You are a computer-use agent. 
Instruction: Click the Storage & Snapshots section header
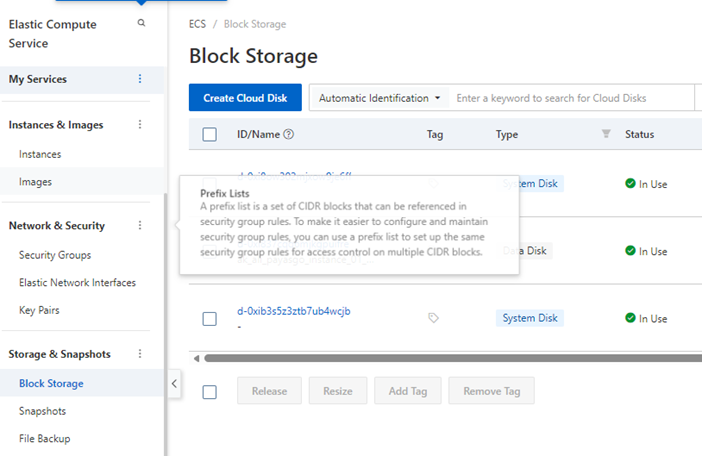tap(60, 354)
